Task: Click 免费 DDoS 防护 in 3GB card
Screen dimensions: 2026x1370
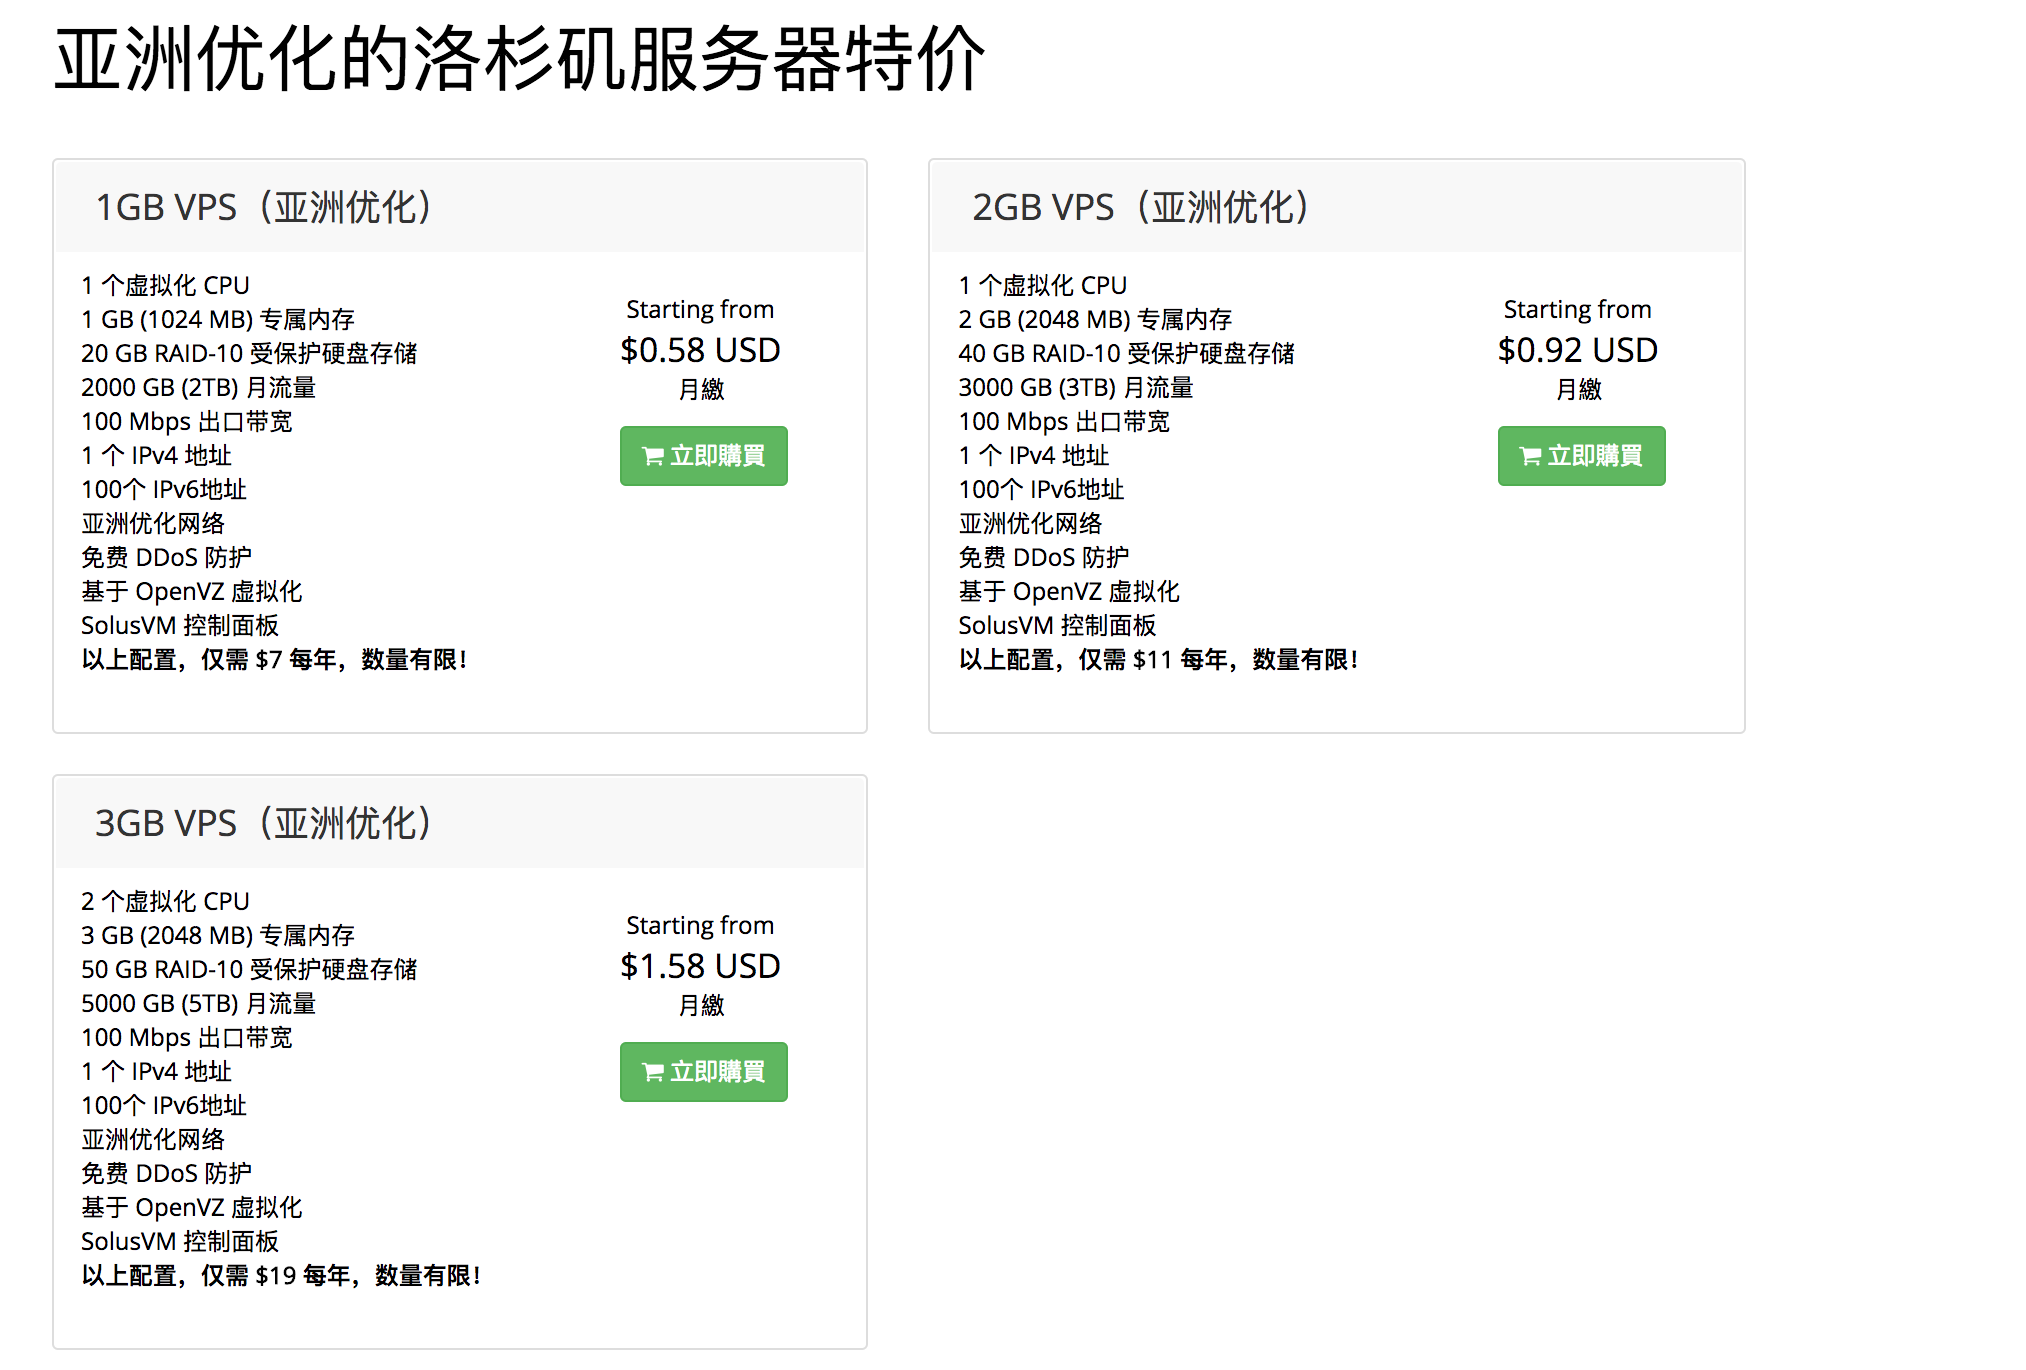Action: (166, 1174)
